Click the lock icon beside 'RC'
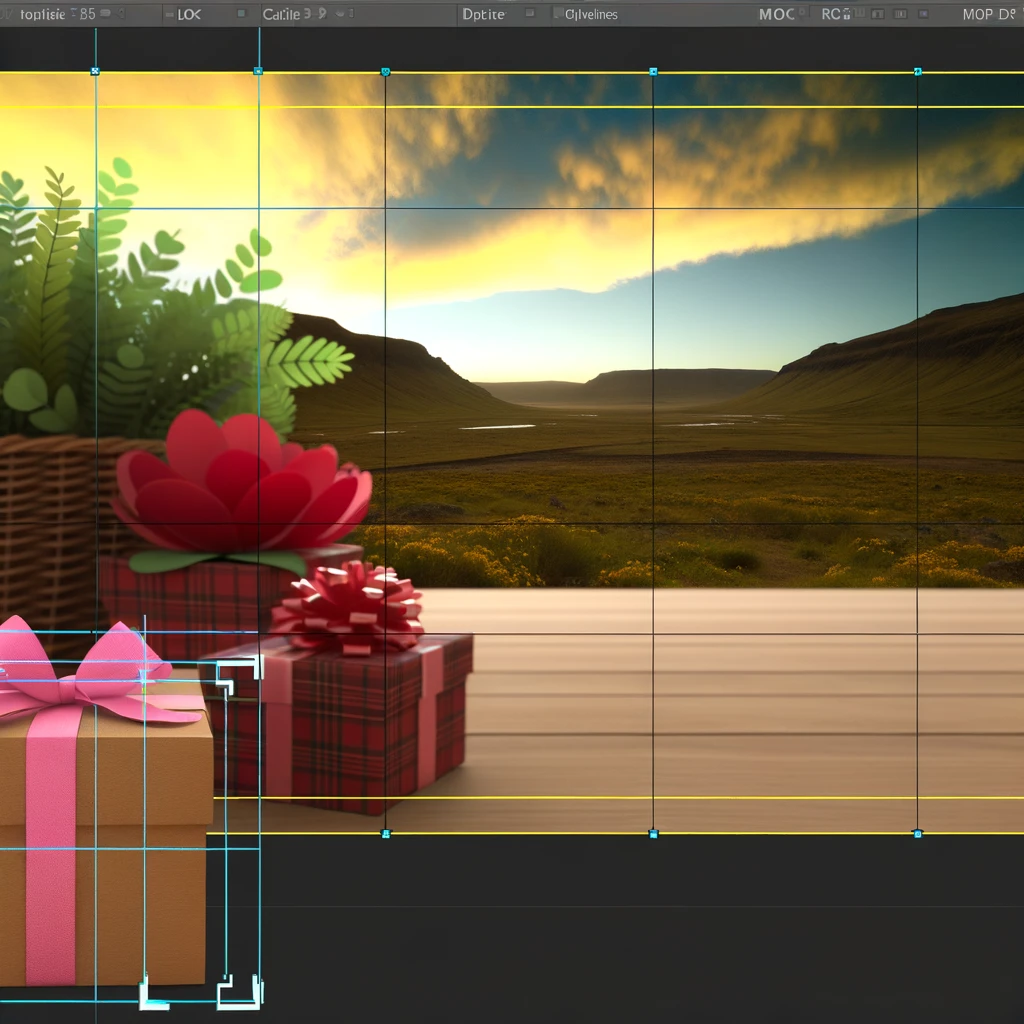1024x1024 pixels. pyautogui.click(x=847, y=14)
